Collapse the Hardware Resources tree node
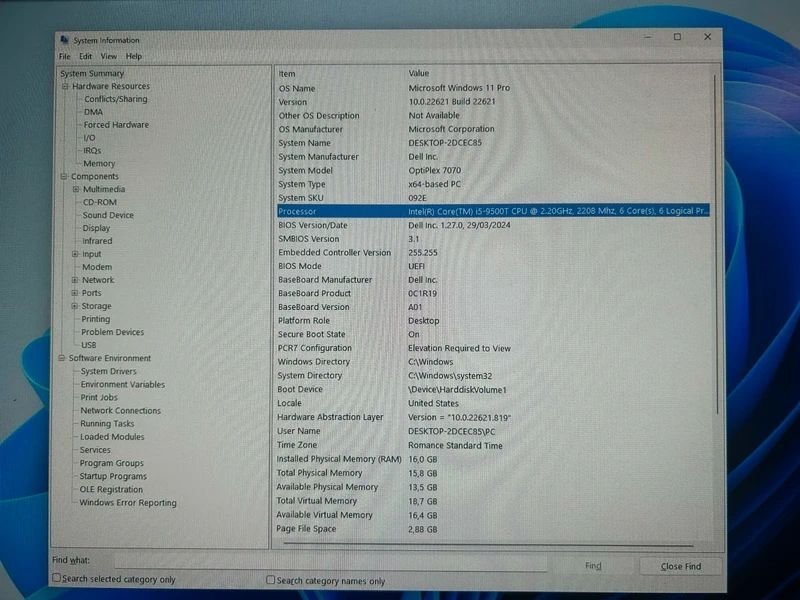 (x=65, y=86)
